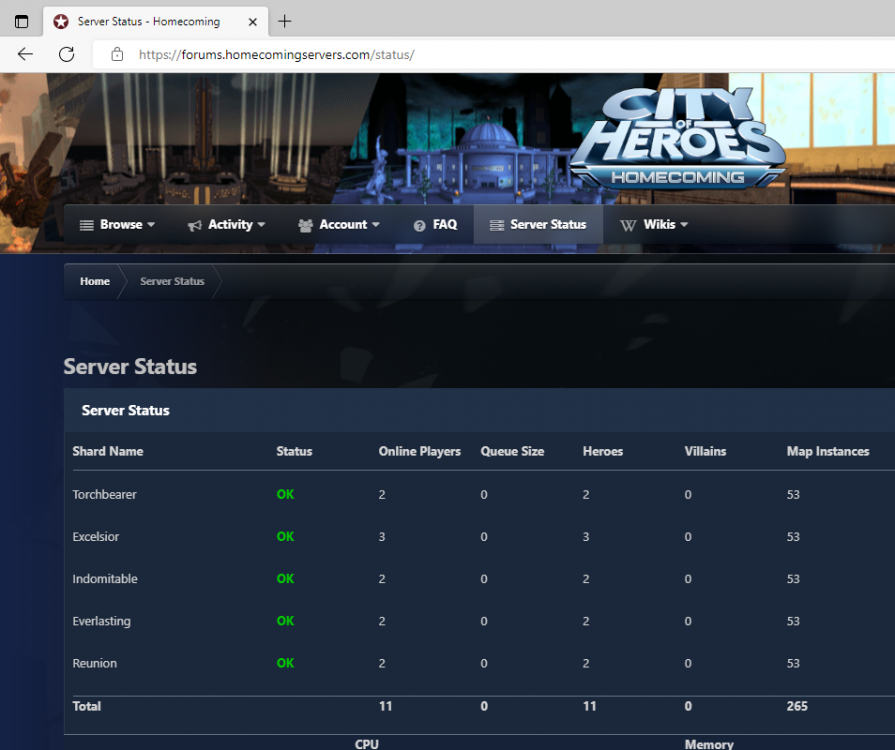Click the Excelsior shard OK status

(x=285, y=537)
